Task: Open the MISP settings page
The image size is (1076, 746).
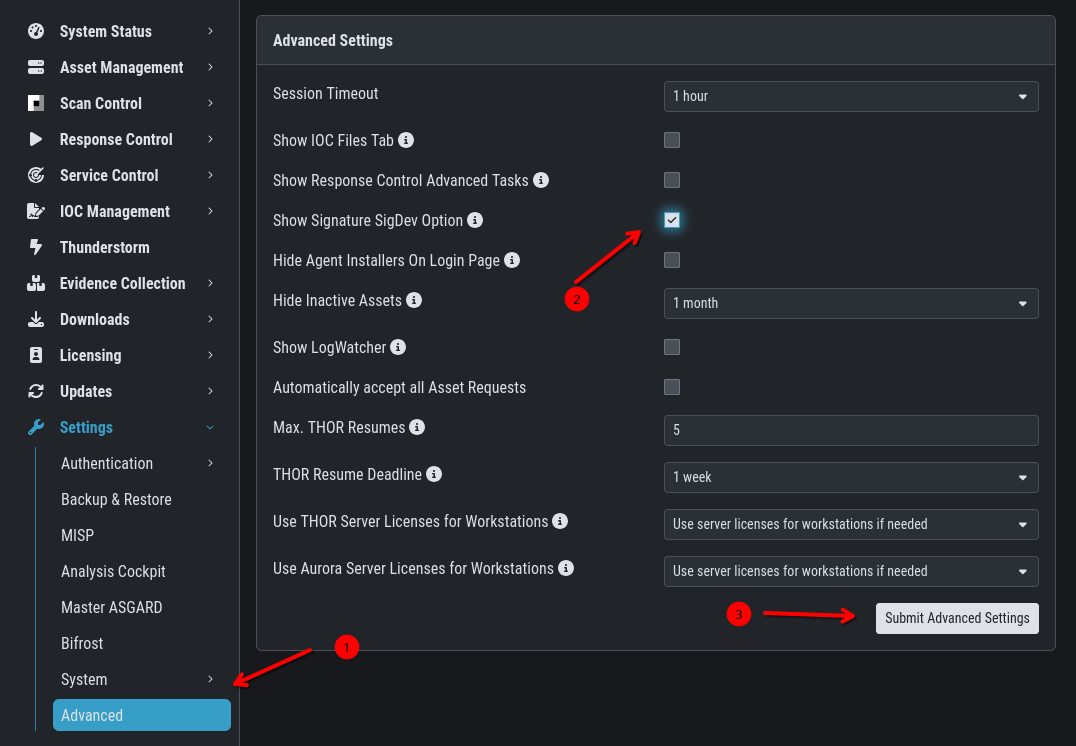Action: point(78,535)
